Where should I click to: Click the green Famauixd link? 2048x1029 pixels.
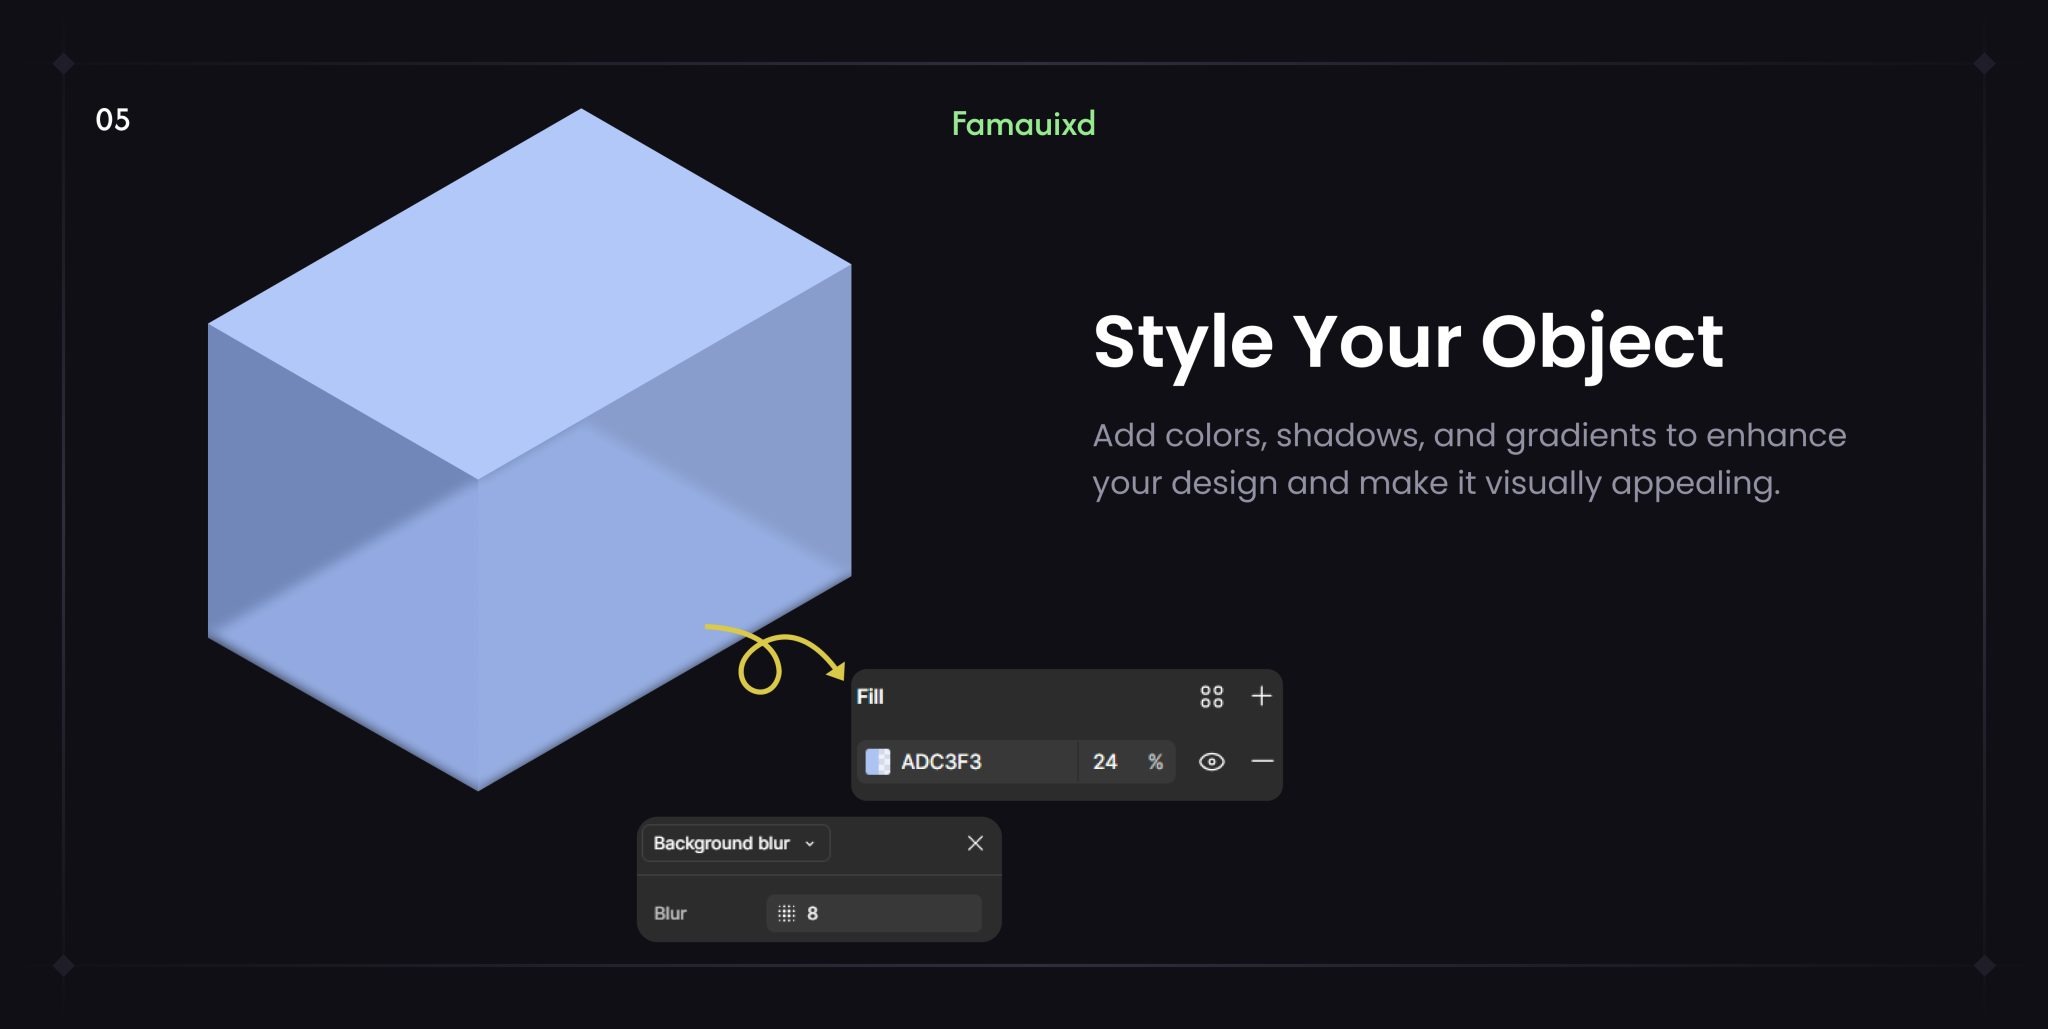pos(1023,124)
